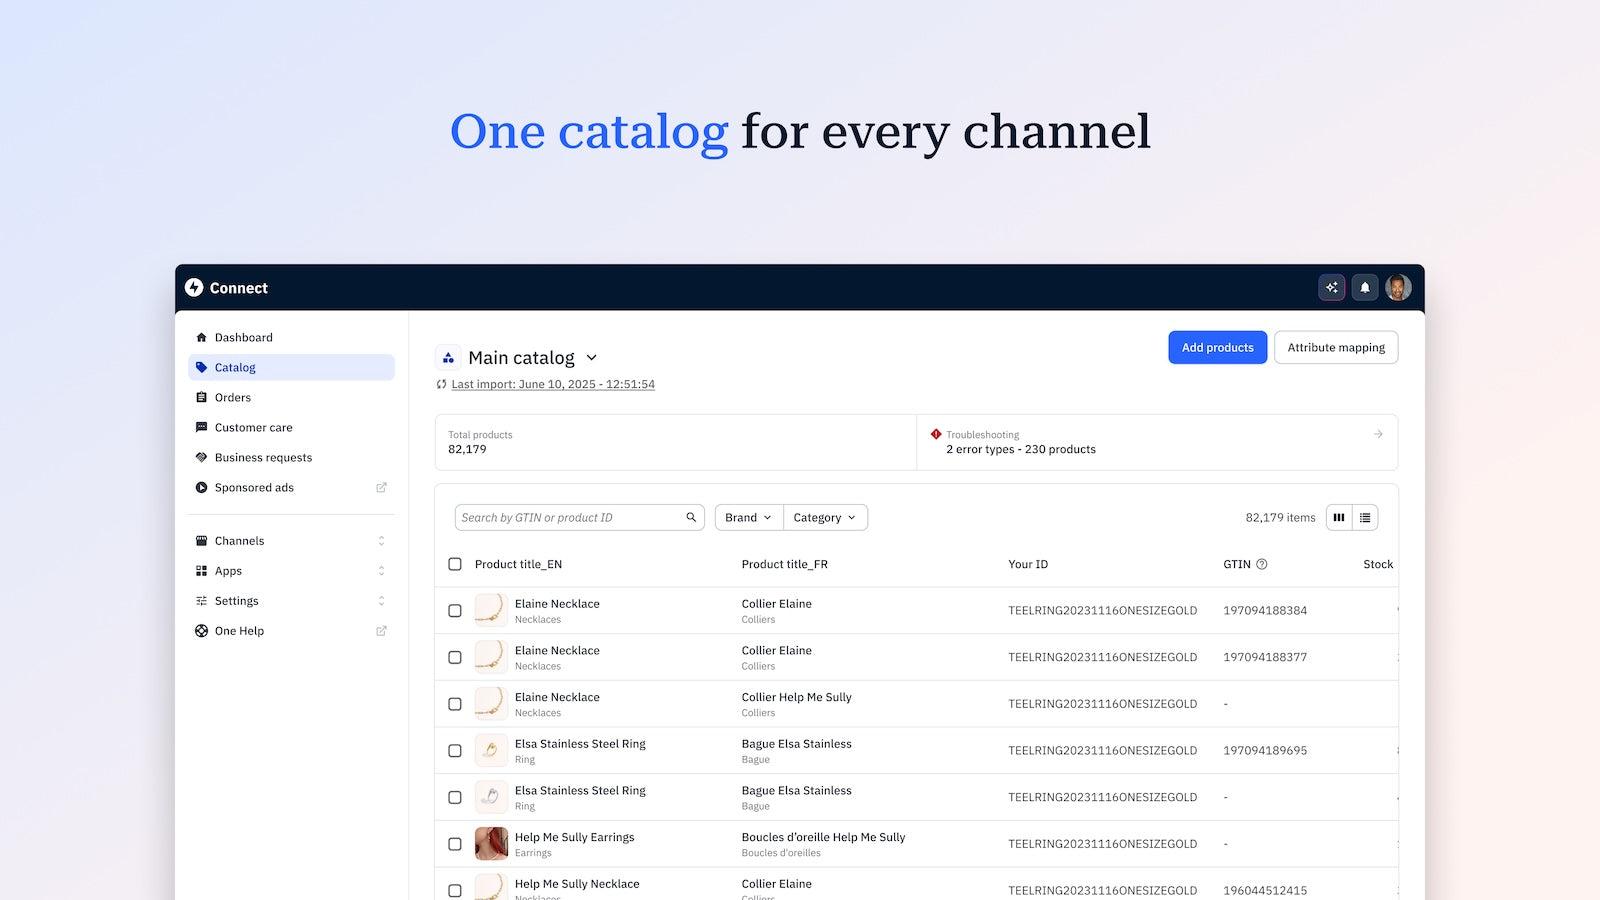Viewport: 1600px width, 900px height.
Task: Open Orders in sidebar
Action: coord(291,398)
